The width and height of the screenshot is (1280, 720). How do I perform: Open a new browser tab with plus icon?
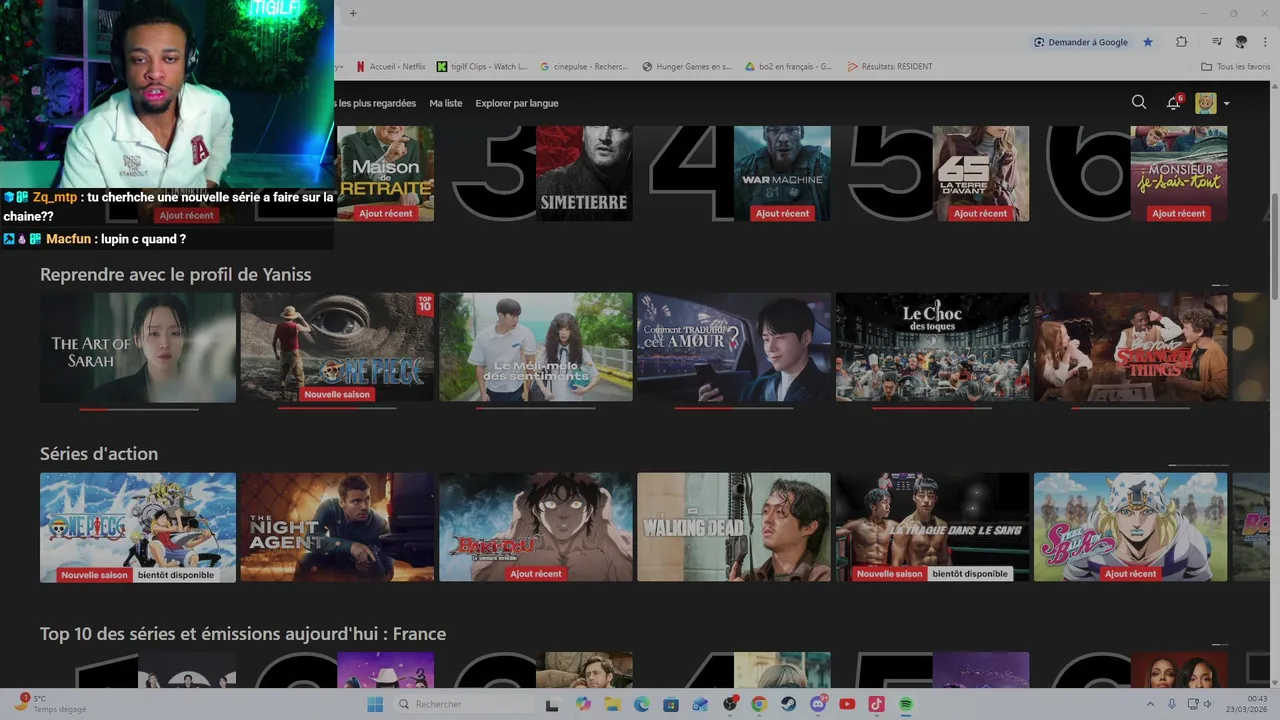[x=352, y=13]
